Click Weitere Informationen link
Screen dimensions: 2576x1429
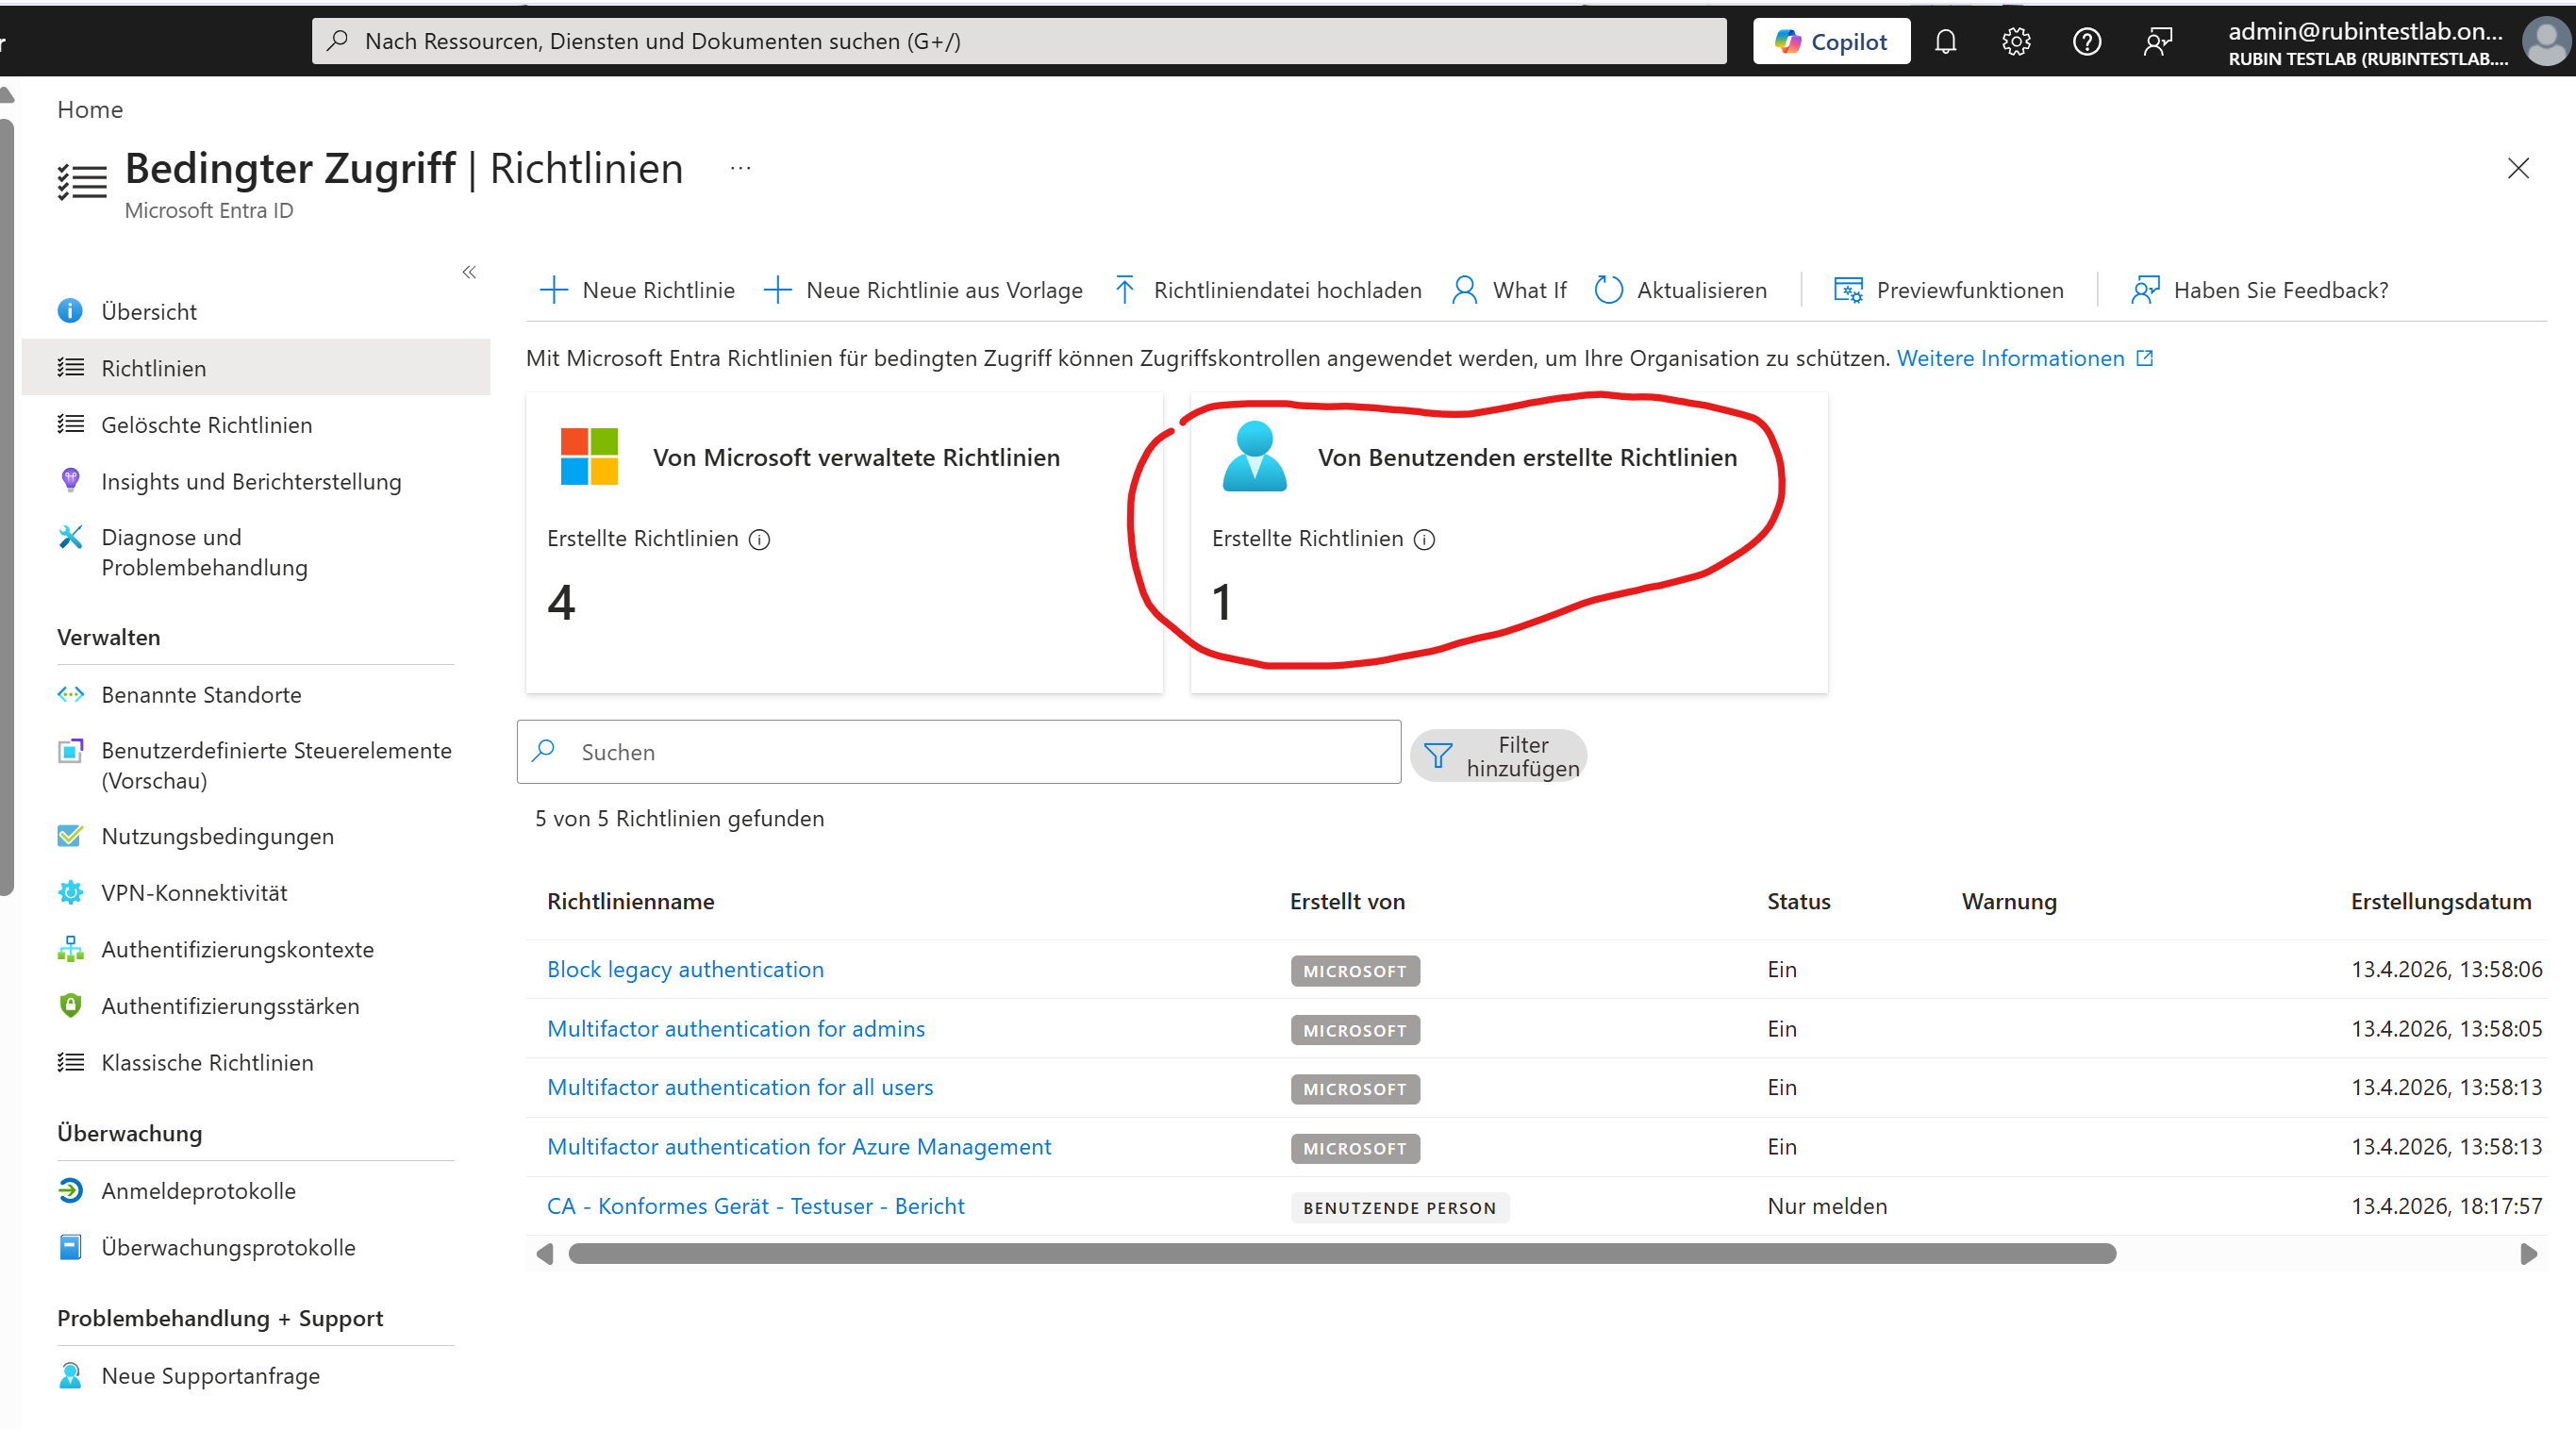2010,358
